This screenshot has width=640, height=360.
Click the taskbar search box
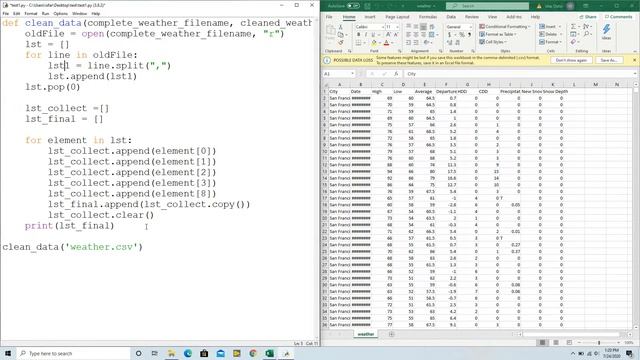pyautogui.click(x=73, y=353)
